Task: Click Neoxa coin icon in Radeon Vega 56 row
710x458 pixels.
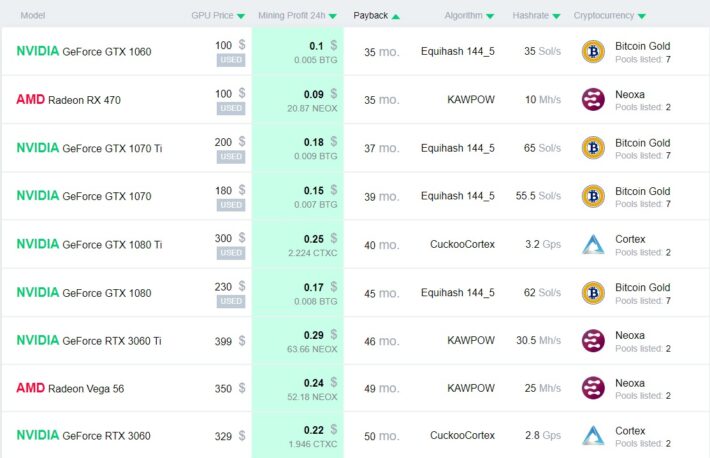Action: tap(593, 388)
